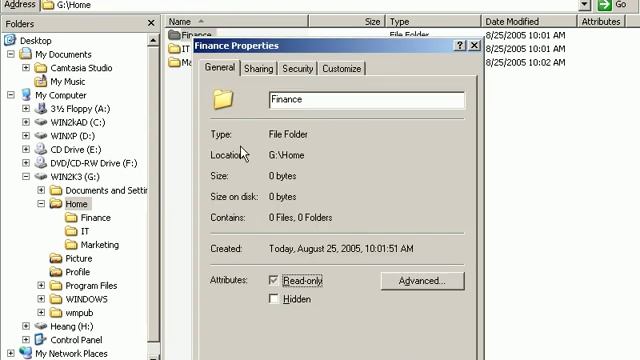Viewport: 640px width, 360px height.
Task: Expand the Heang (H:) drive node
Action: [26, 326]
